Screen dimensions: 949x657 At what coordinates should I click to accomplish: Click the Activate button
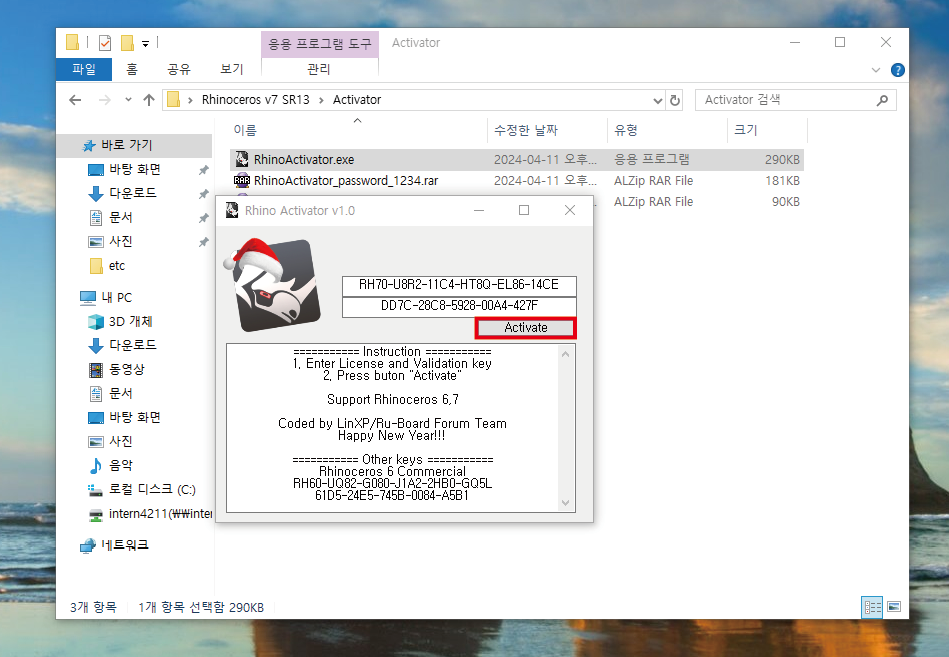[x=525, y=327]
